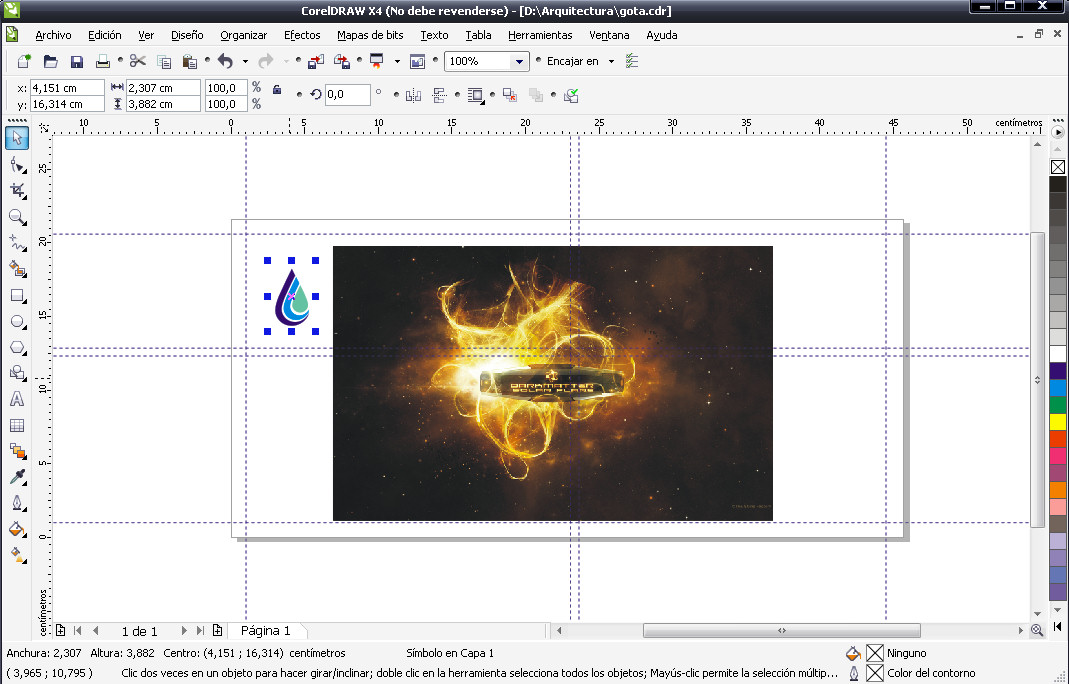1069x684 pixels.
Task: Pick the yellow swatch in the palette
Action: tap(1058, 421)
